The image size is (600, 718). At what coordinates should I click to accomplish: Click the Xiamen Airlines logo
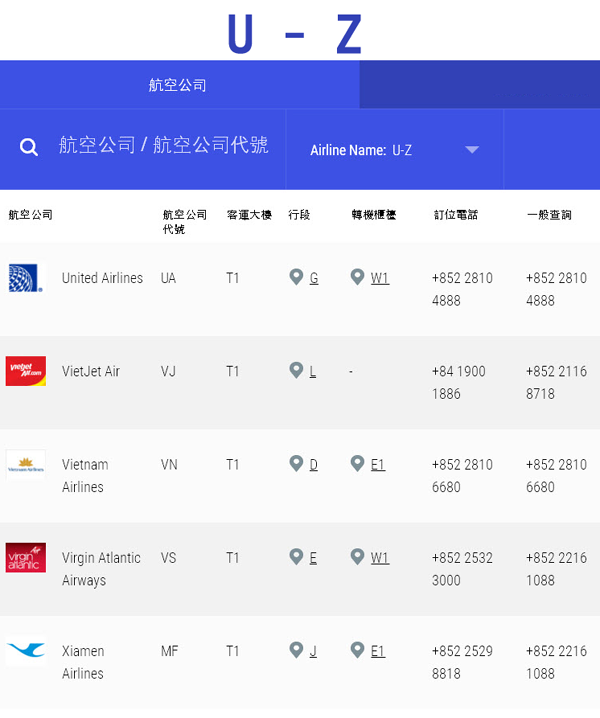26,650
